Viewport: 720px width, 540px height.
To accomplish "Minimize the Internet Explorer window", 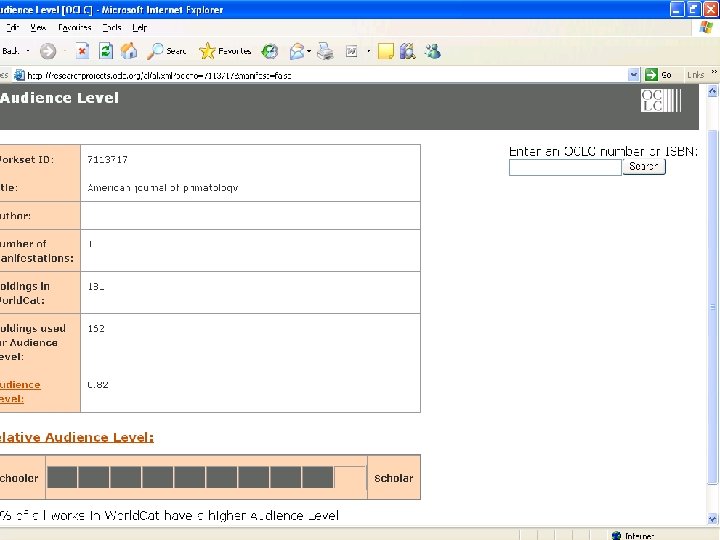I will pyautogui.click(x=677, y=9).
